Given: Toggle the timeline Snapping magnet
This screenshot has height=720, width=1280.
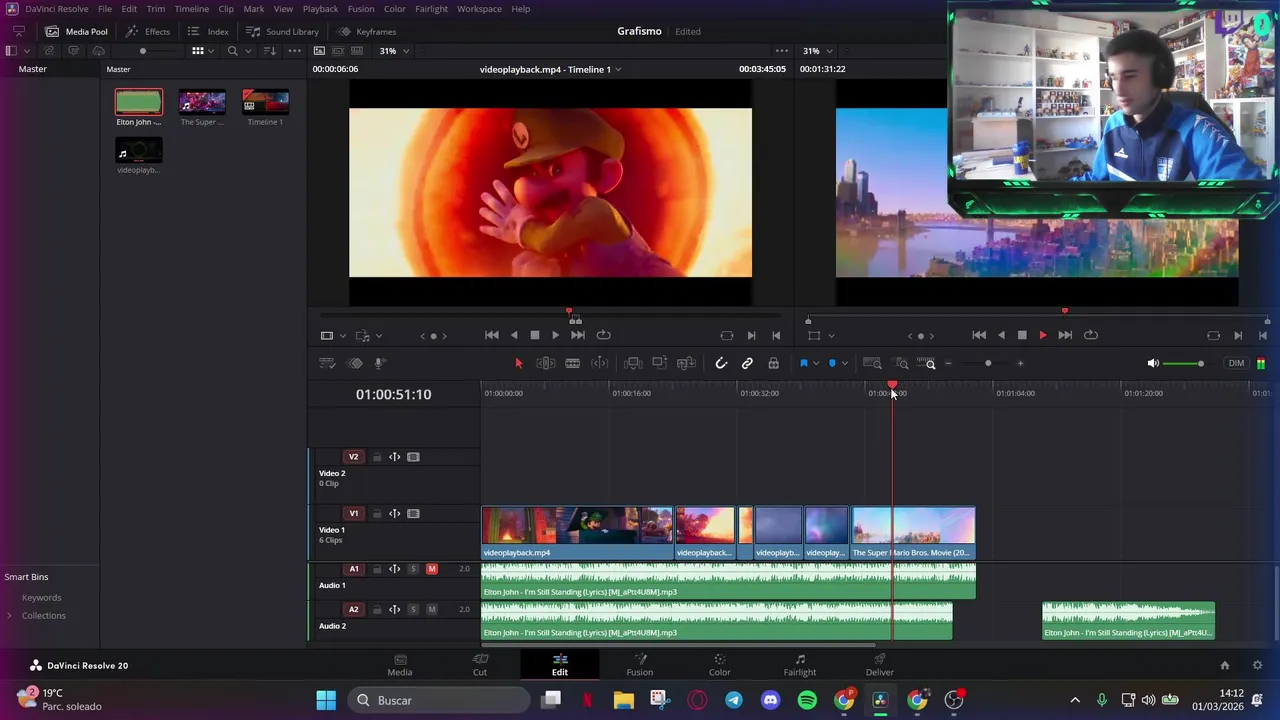Looking at the screenshot, I should coord(721,363).
